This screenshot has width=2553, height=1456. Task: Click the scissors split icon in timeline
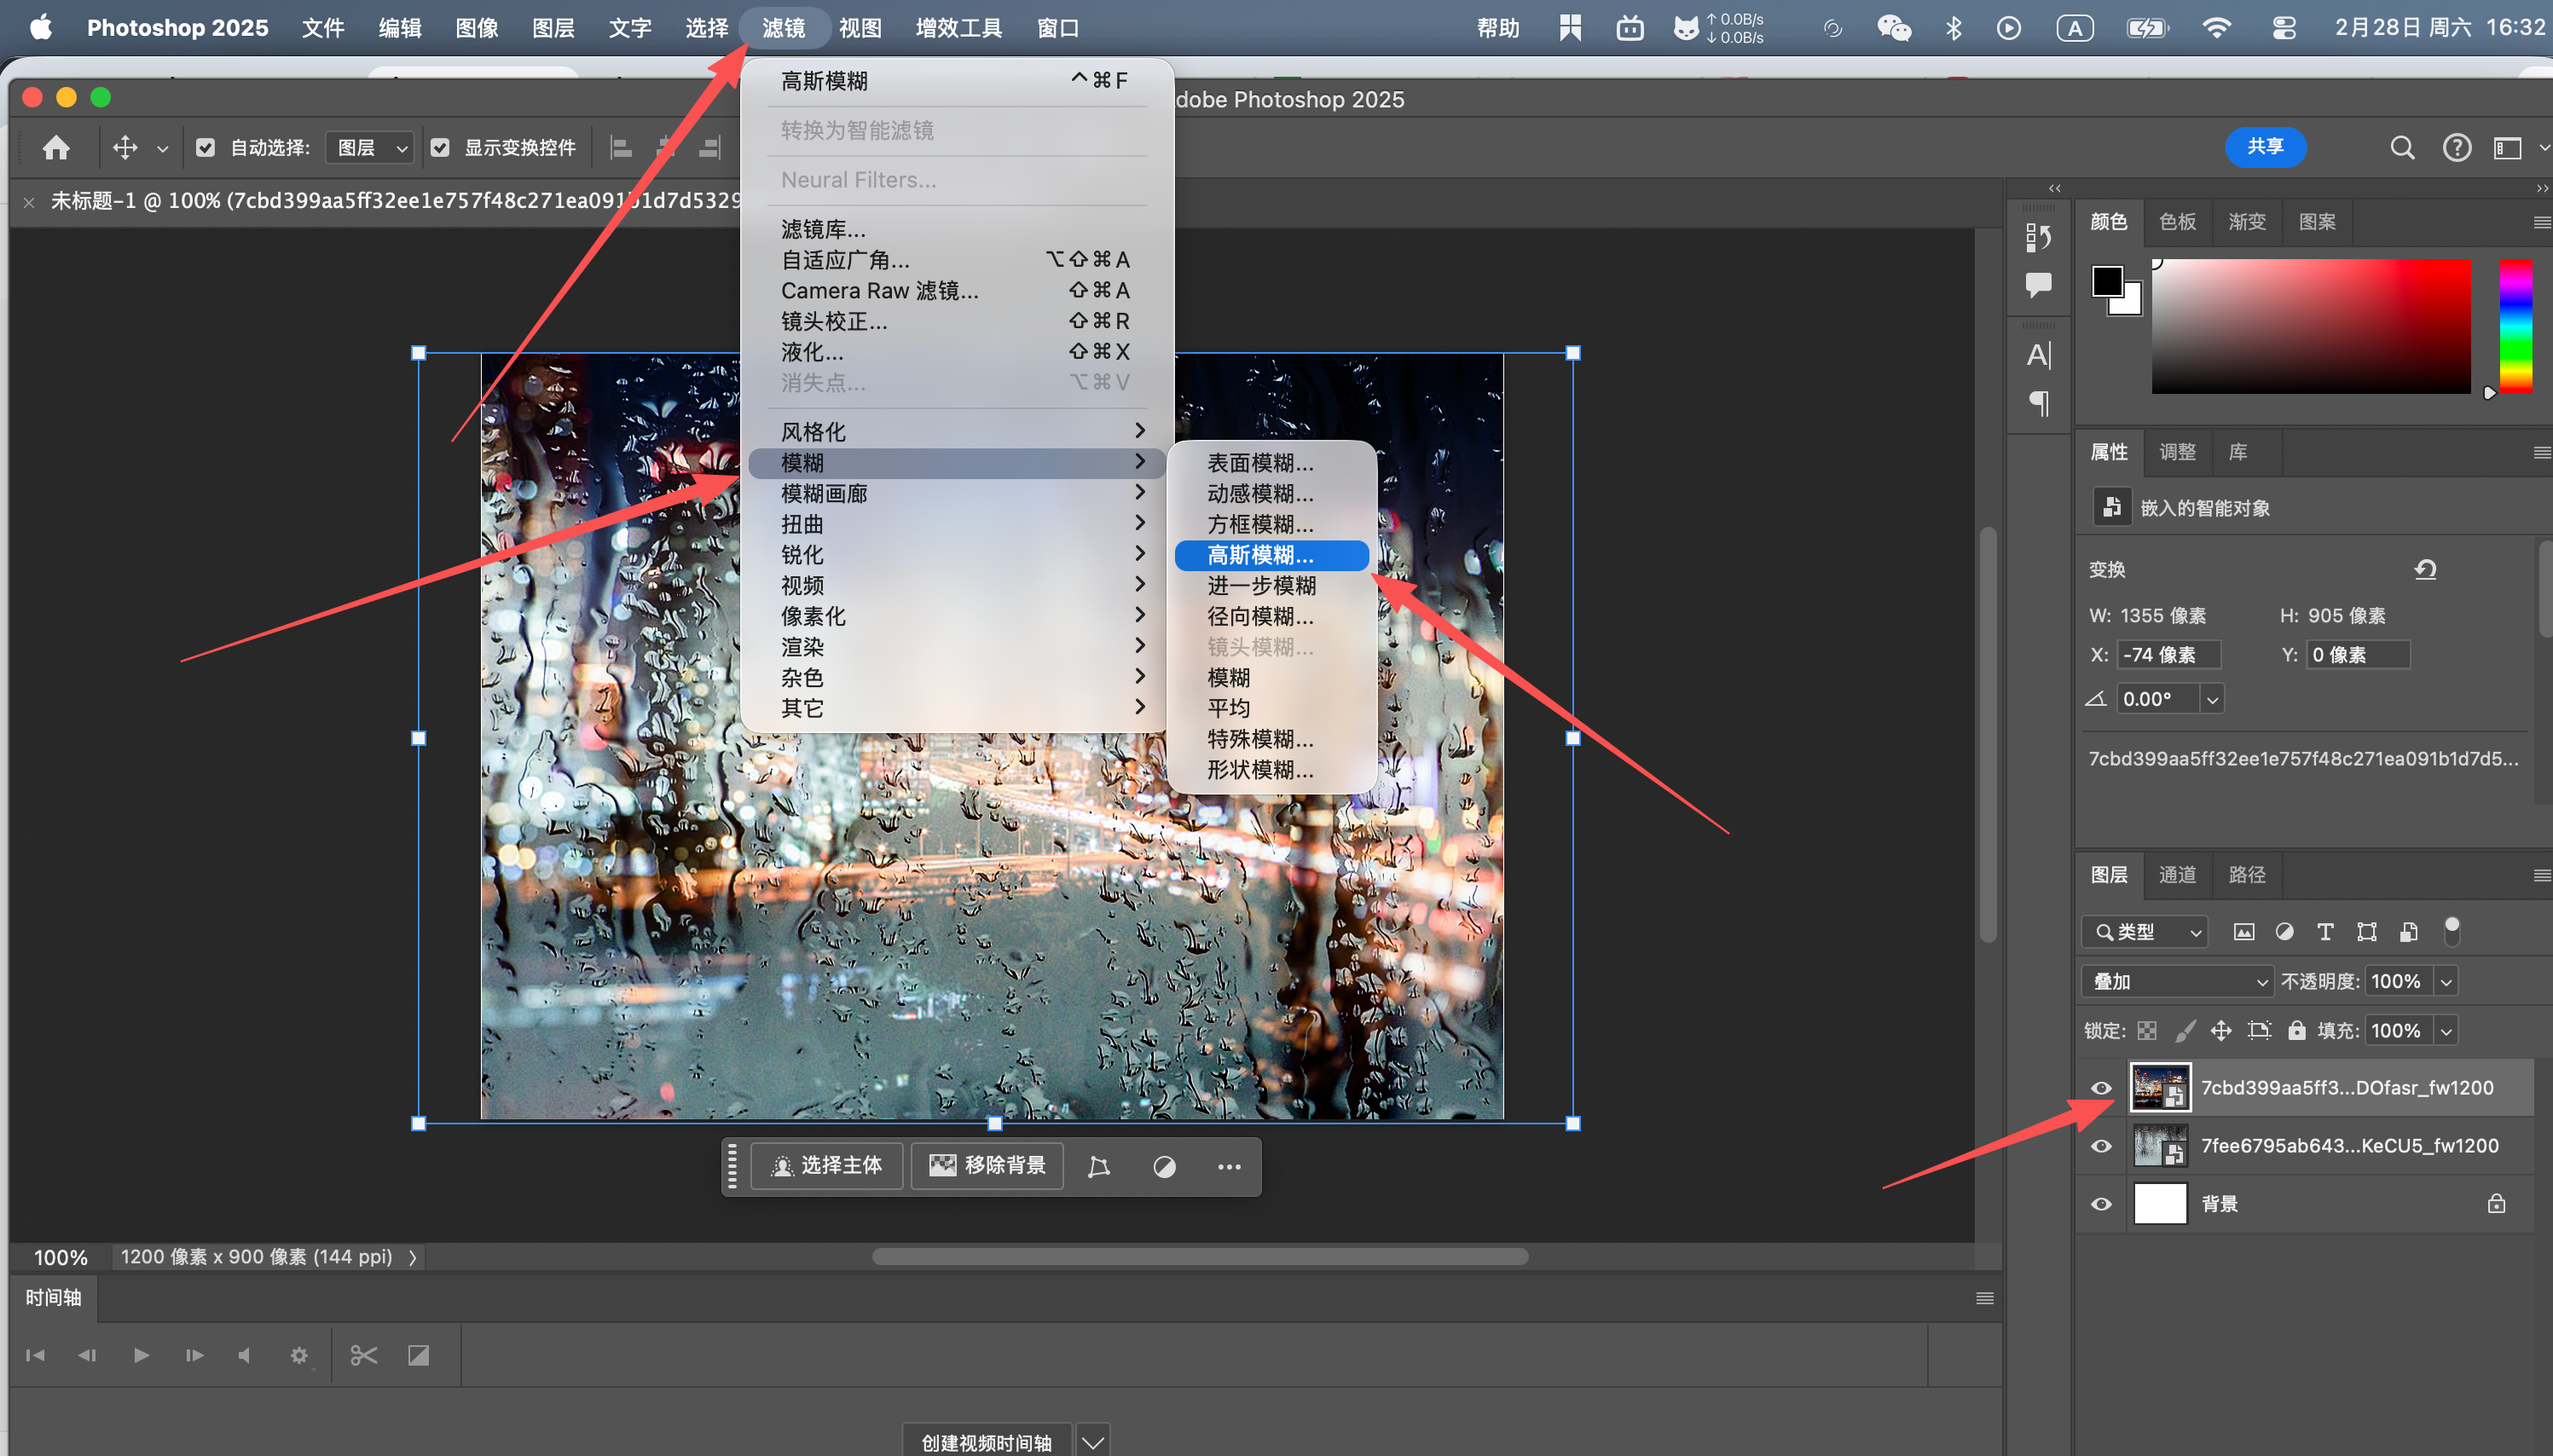pos(364,1355)
